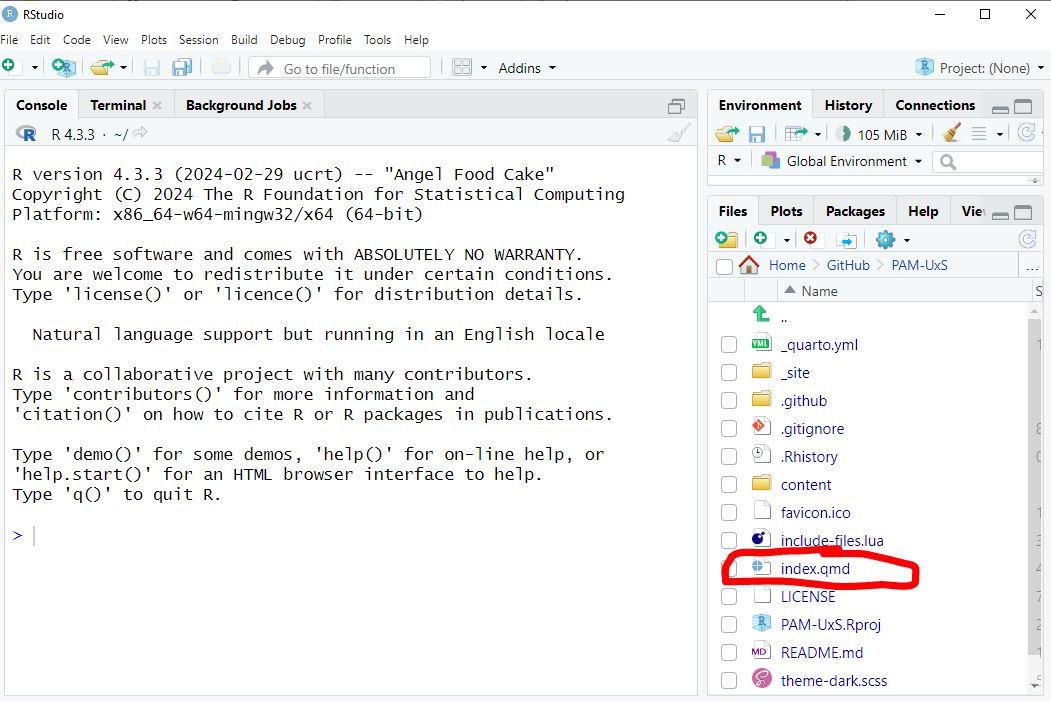Click the new file icon in main toolbar

(9, 67)
